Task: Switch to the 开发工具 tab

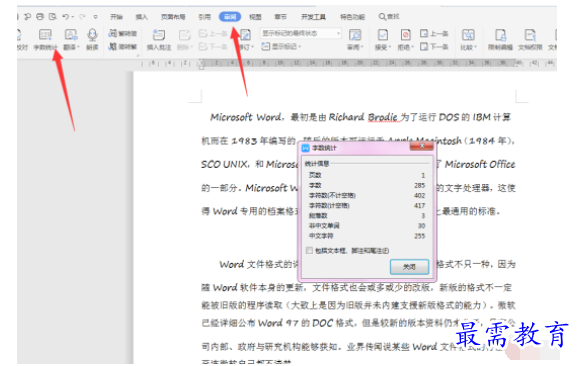Action: (x=313, y=17)
